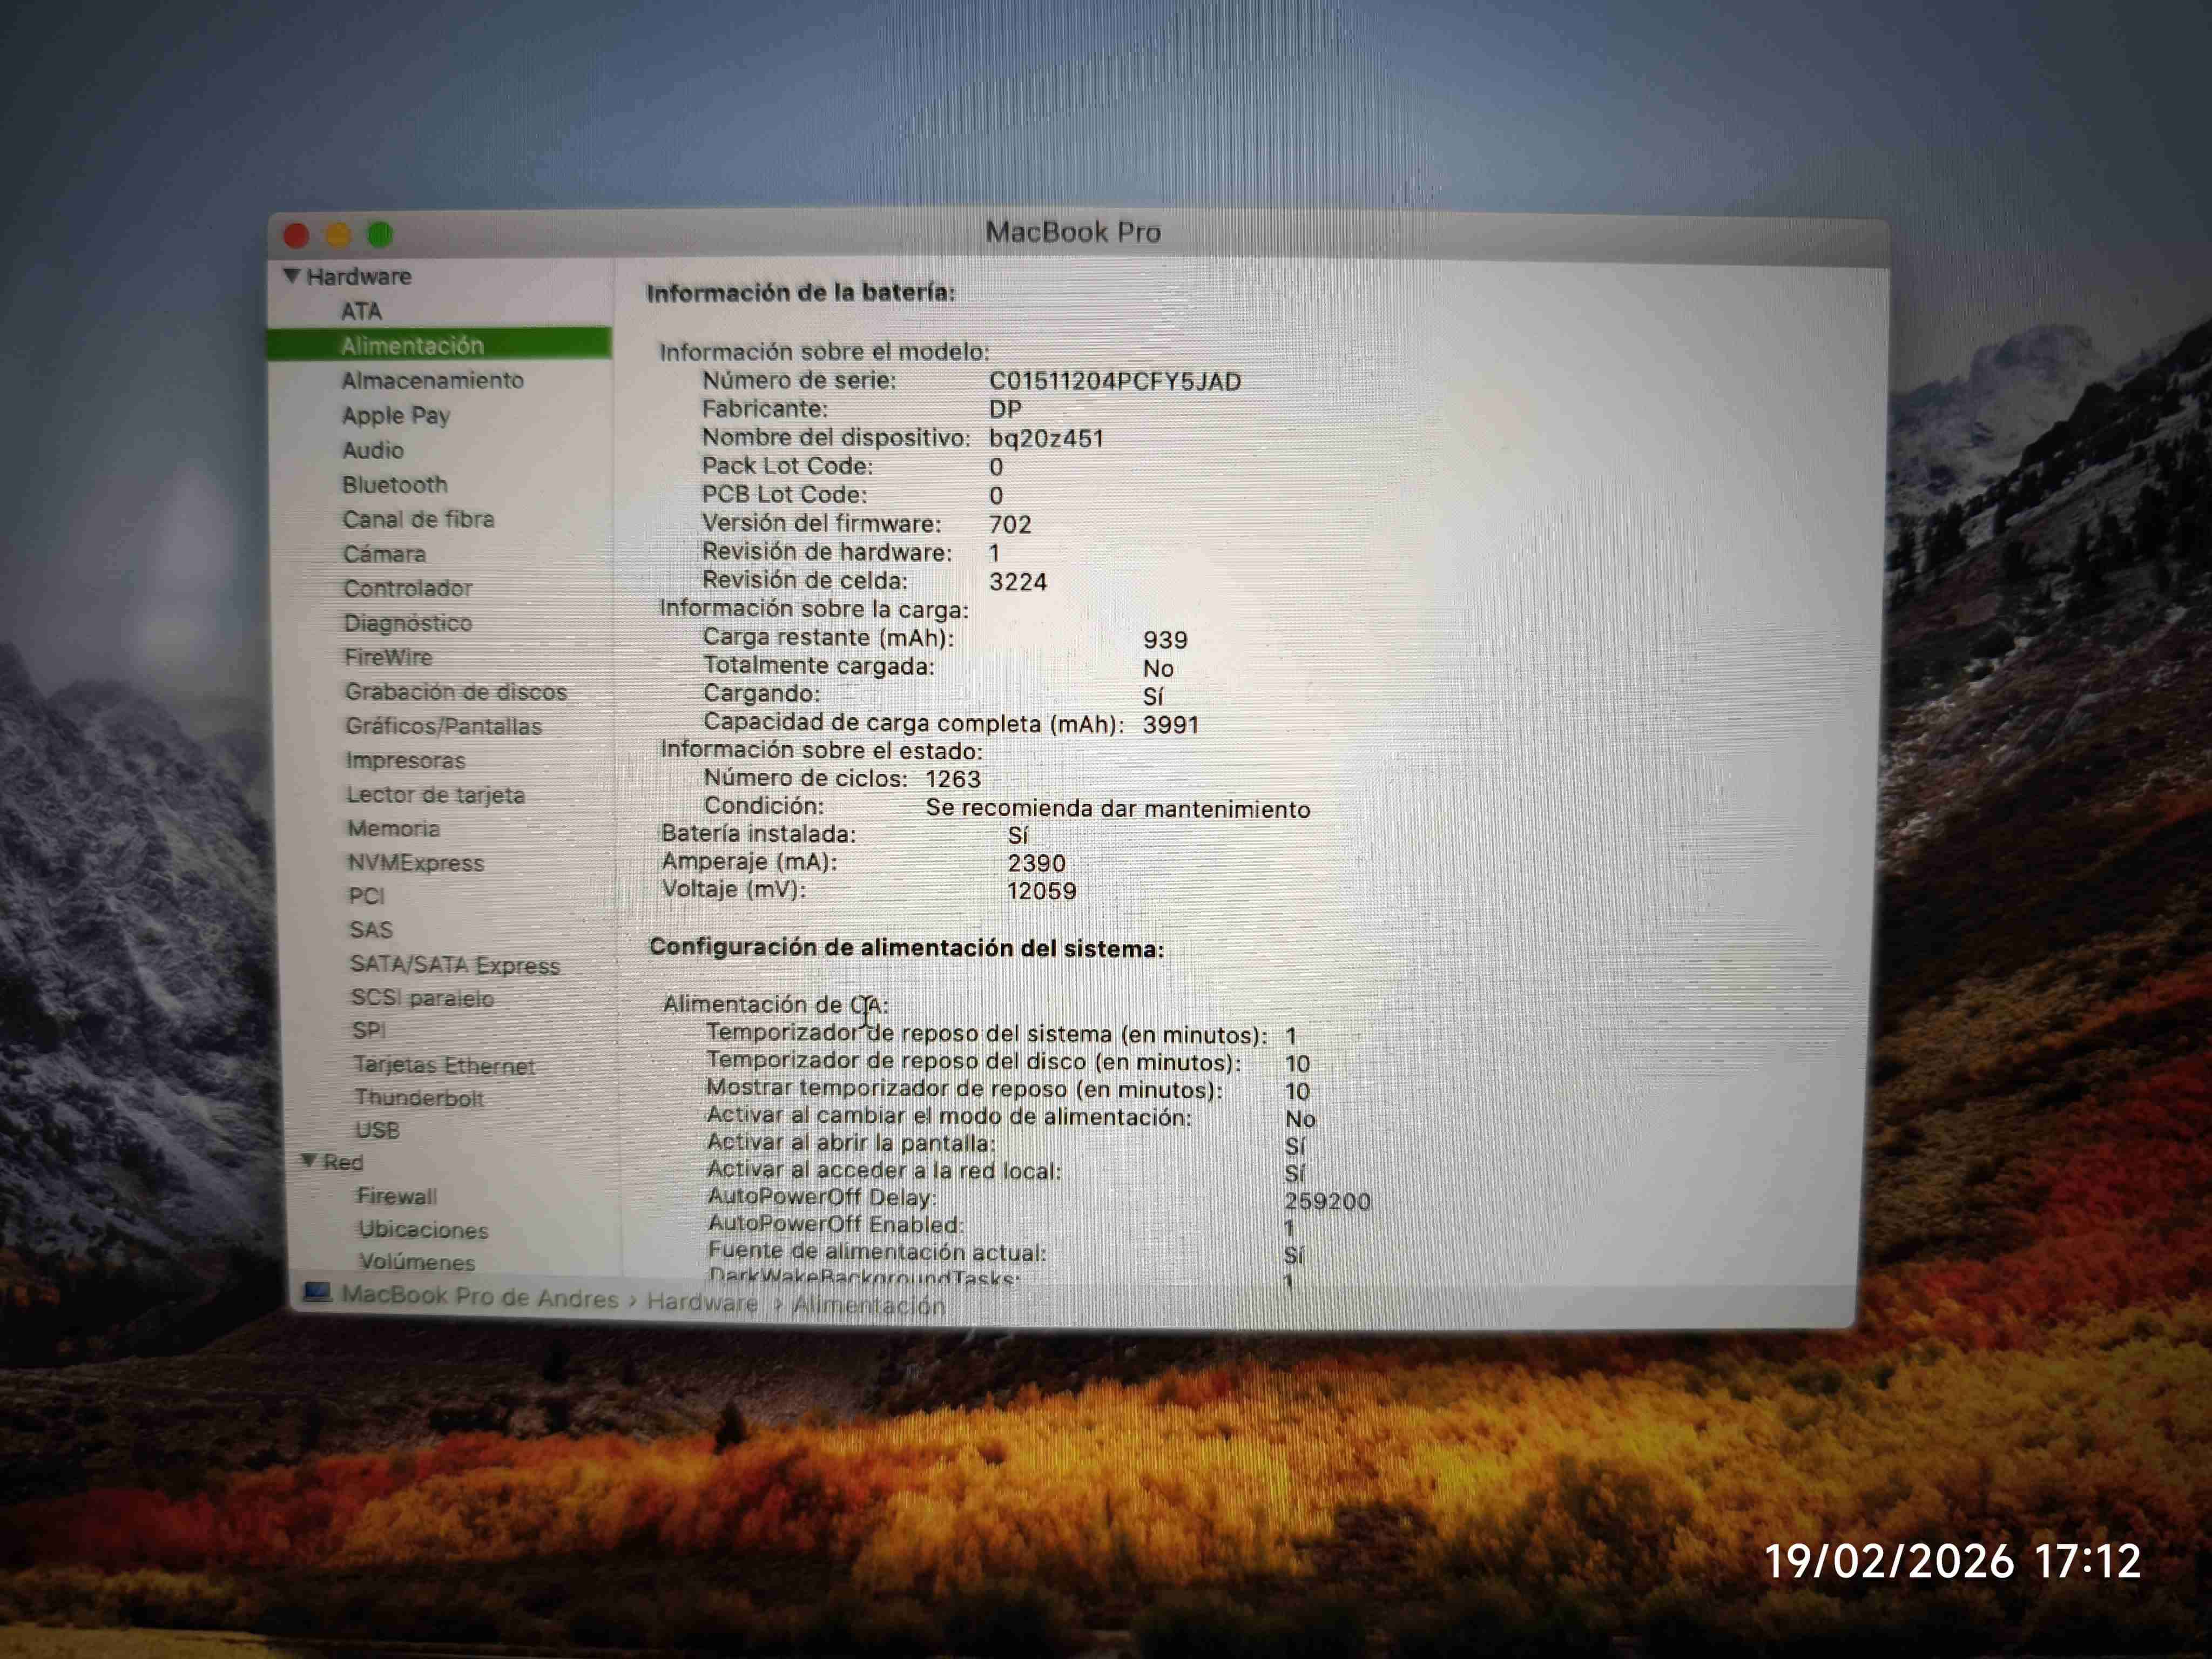Select Almacenamiento to view storage

pos(434,380)
